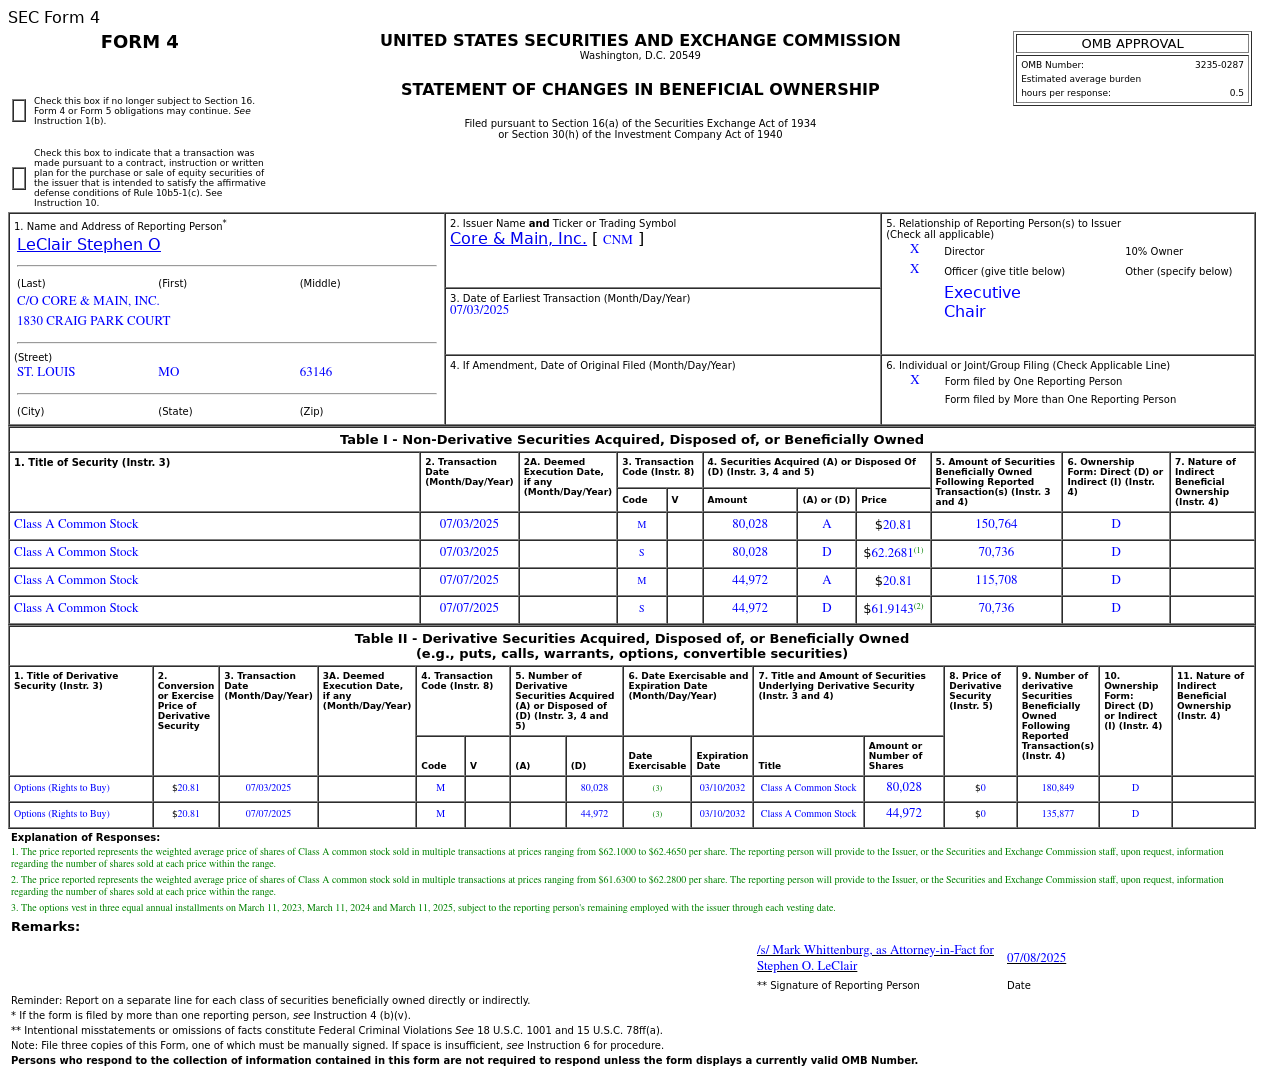Click the 'Remarks:' heading

coord(45,927)
